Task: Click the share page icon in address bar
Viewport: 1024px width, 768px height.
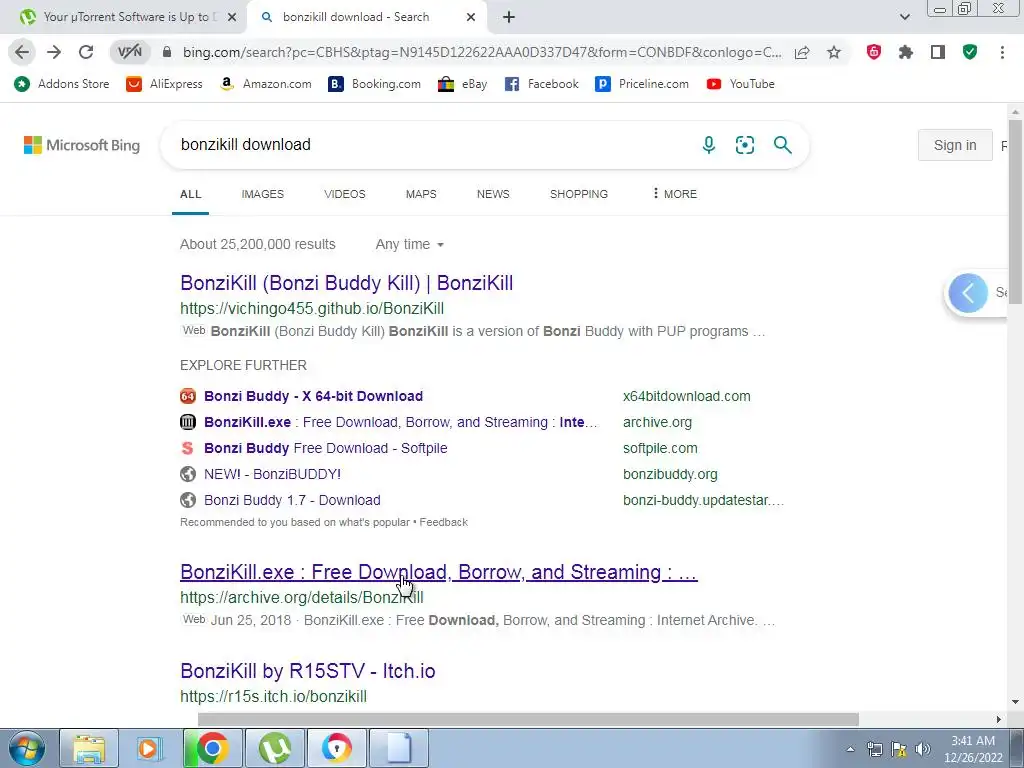Action: tap(802, 52)
